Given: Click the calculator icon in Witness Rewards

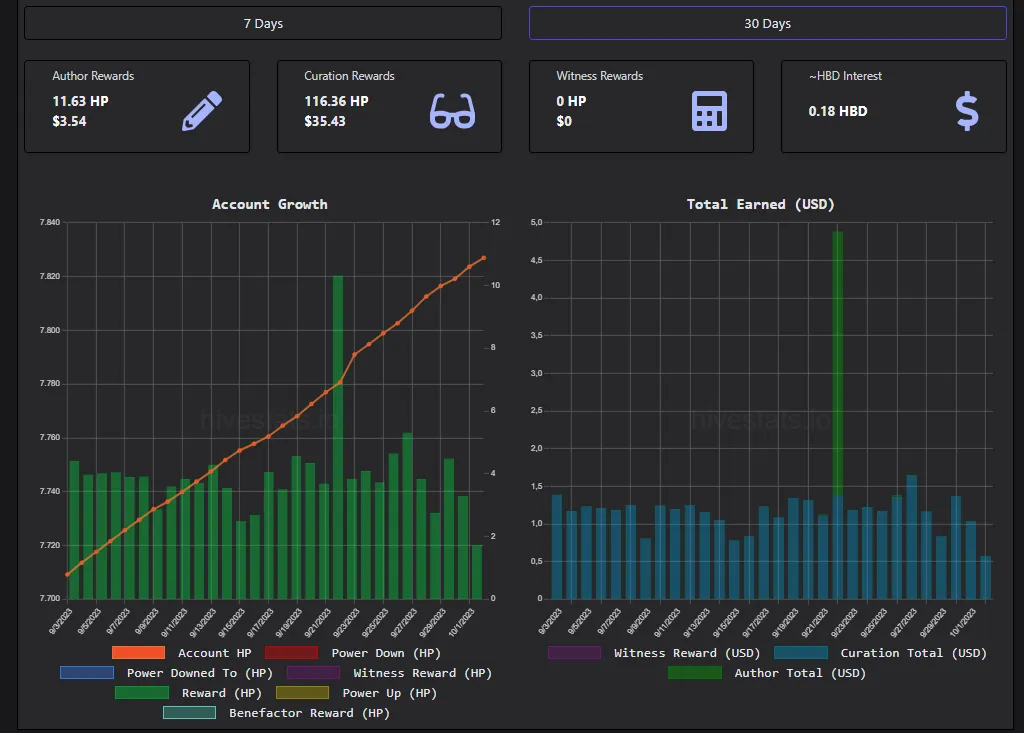Looking at the screenshot, I should (709, 111).
